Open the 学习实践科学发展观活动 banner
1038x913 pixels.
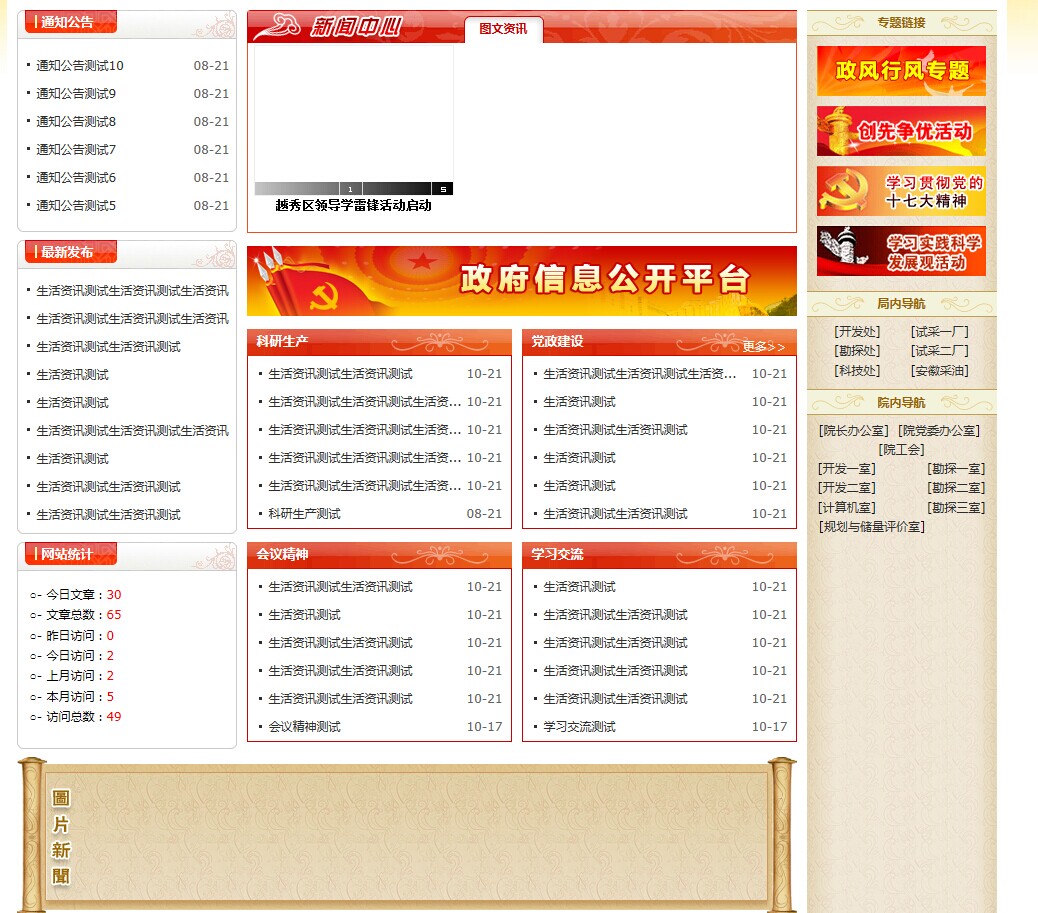901,251
